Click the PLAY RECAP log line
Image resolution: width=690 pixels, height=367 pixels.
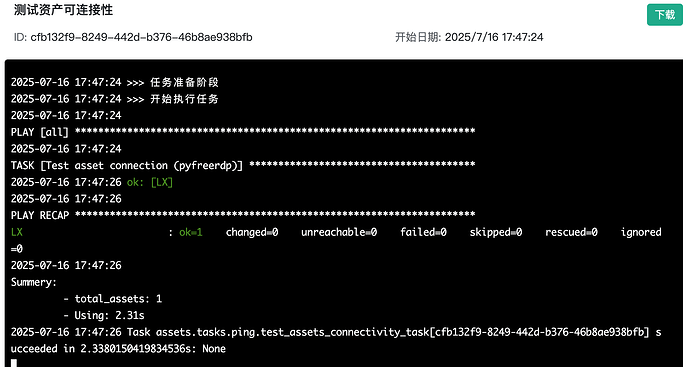pyautogui.click(x=243, y=215)
